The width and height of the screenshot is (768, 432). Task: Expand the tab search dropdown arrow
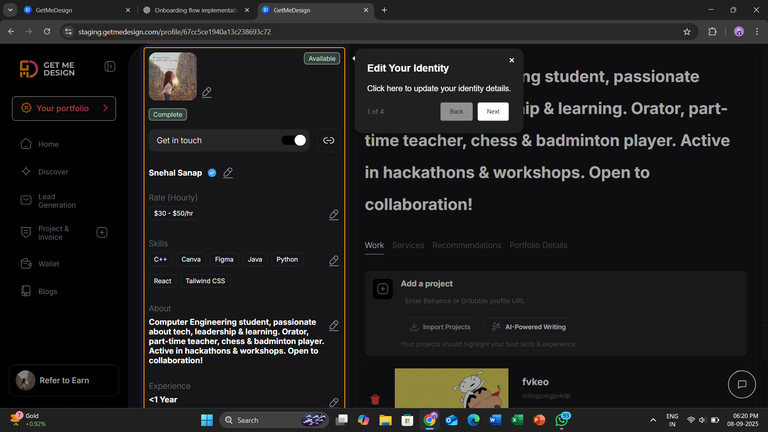[x=10, y=10]
